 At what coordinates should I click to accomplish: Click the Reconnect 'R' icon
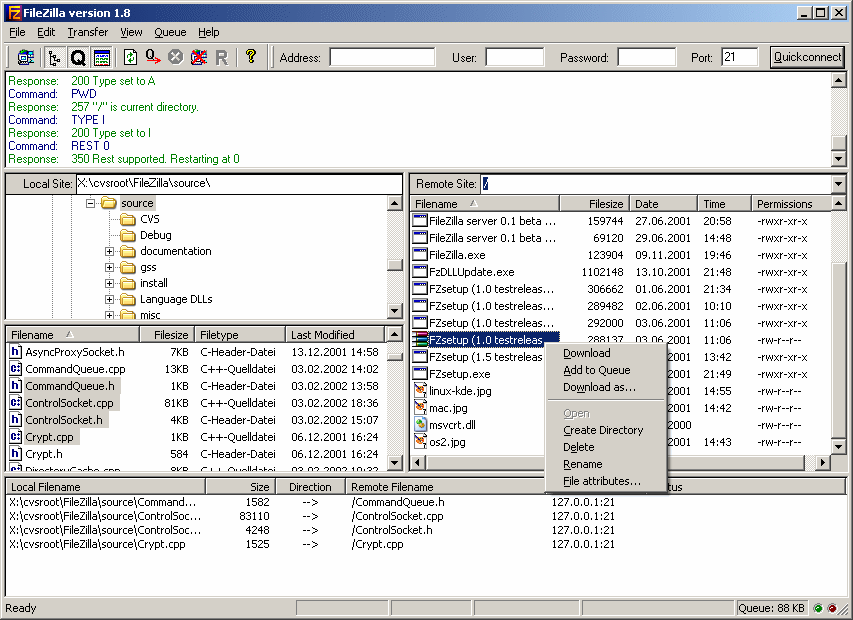[x=221, y=57]
